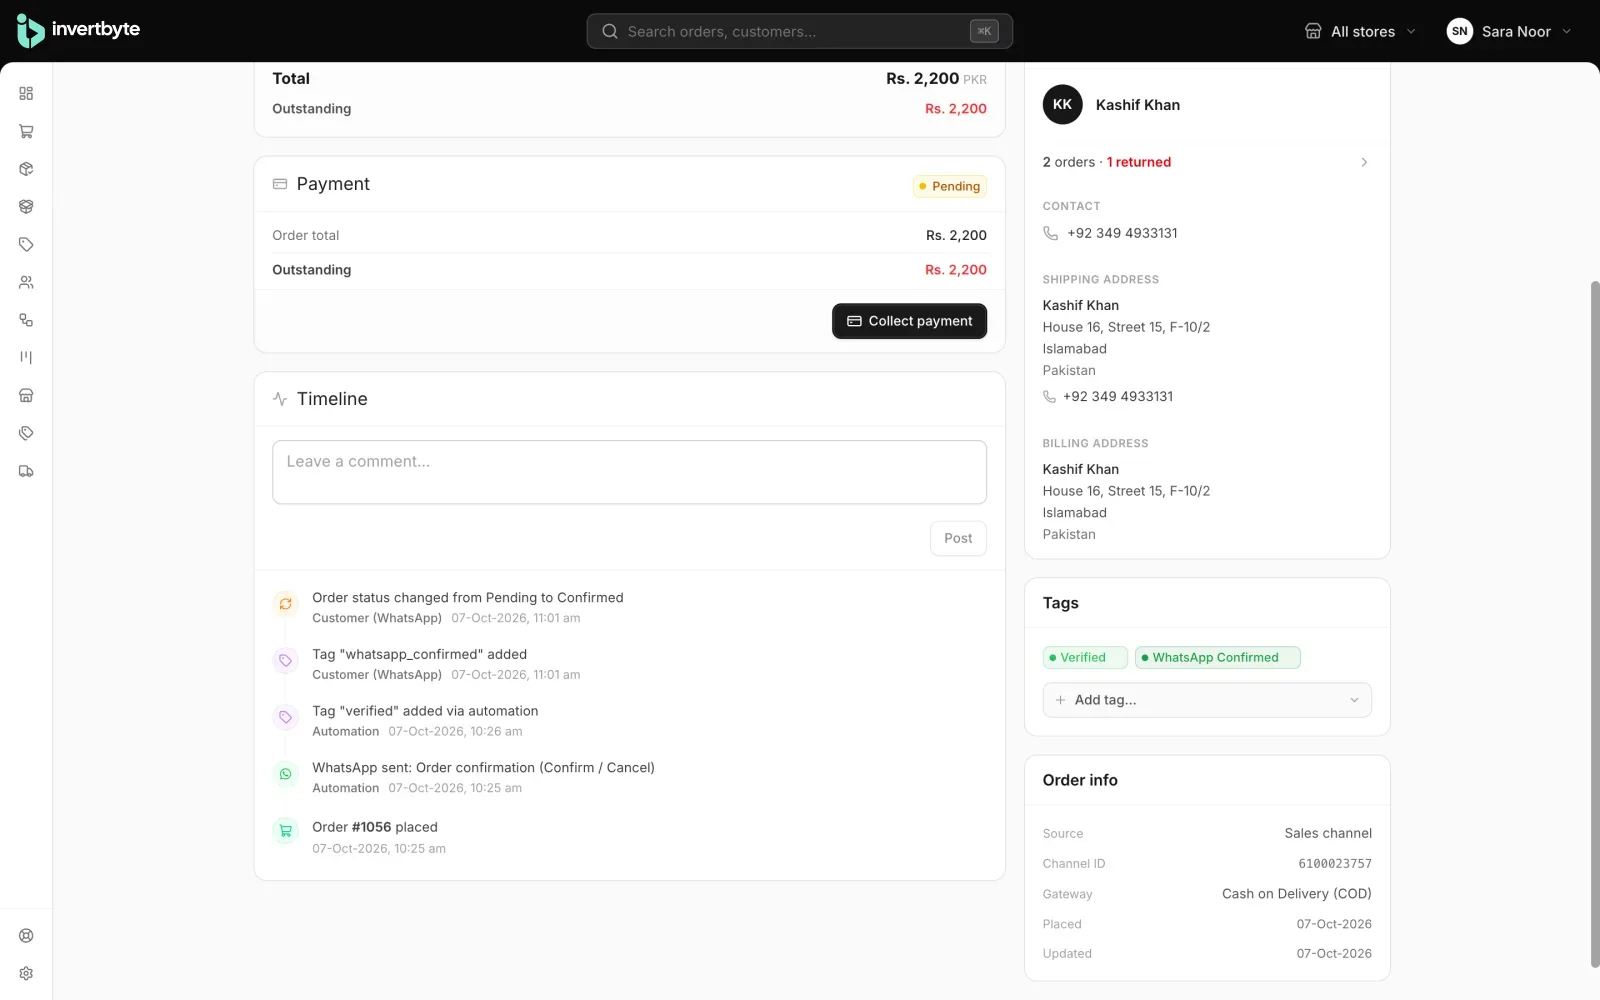Click the Verified tag chip
Viewport: 1600px width, 1000px height.
coord(1085,657)
